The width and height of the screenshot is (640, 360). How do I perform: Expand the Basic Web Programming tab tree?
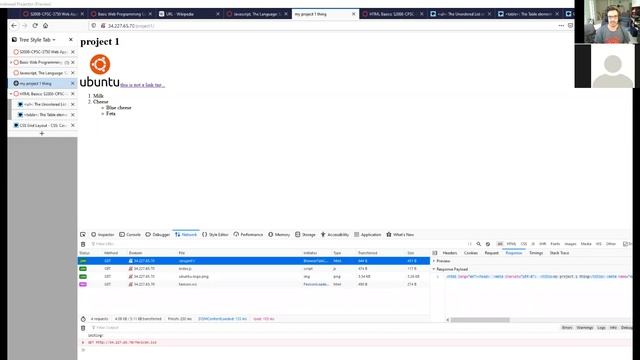click(11, 62)
